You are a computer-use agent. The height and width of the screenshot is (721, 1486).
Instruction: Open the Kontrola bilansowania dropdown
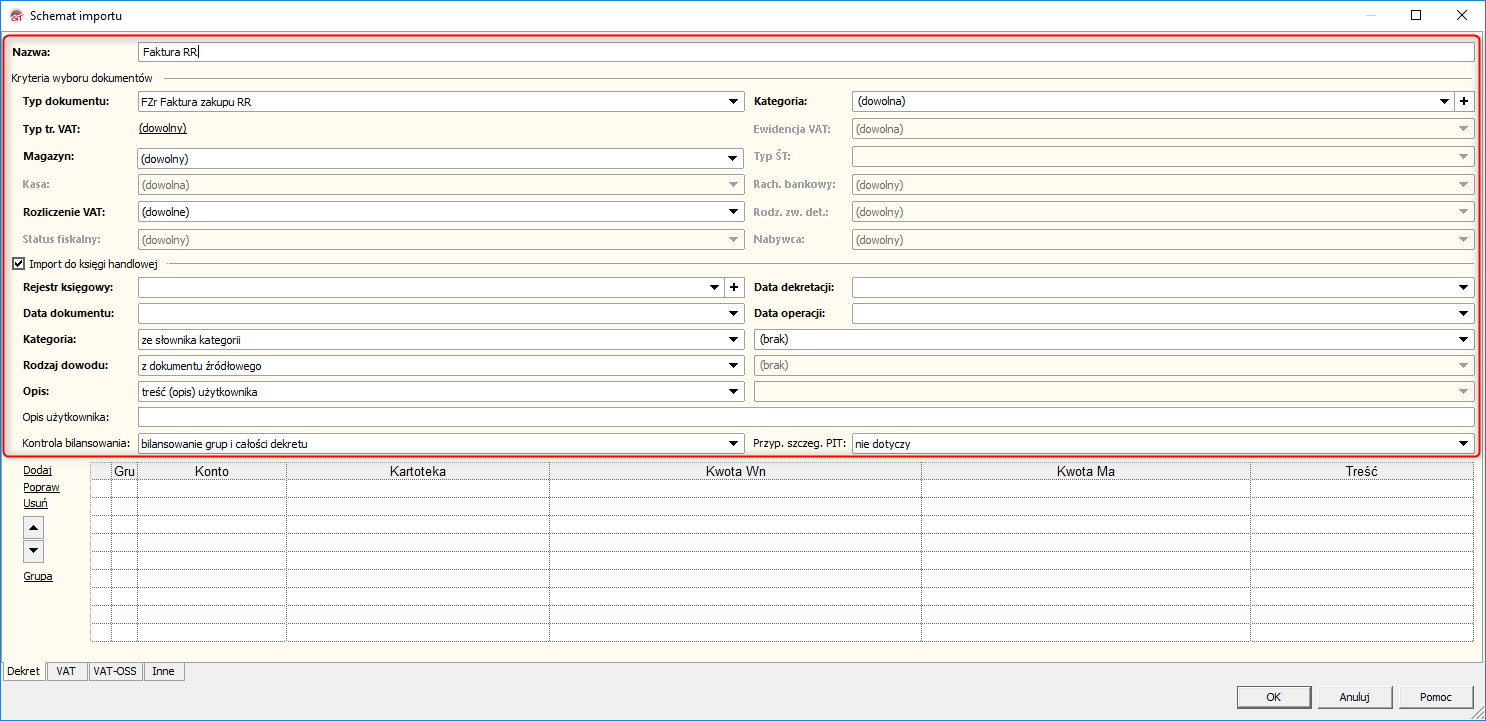pos(733,443)
